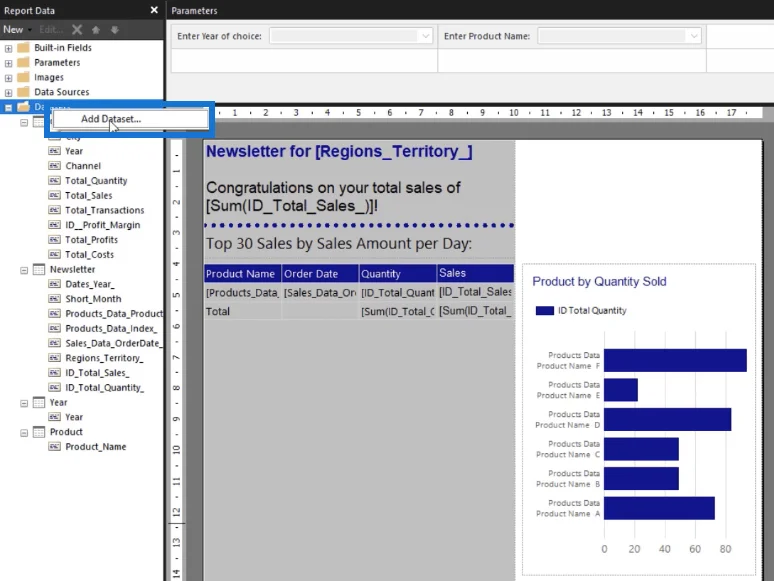Click the ID Total Quantity legend swatch

coord(544,310)
